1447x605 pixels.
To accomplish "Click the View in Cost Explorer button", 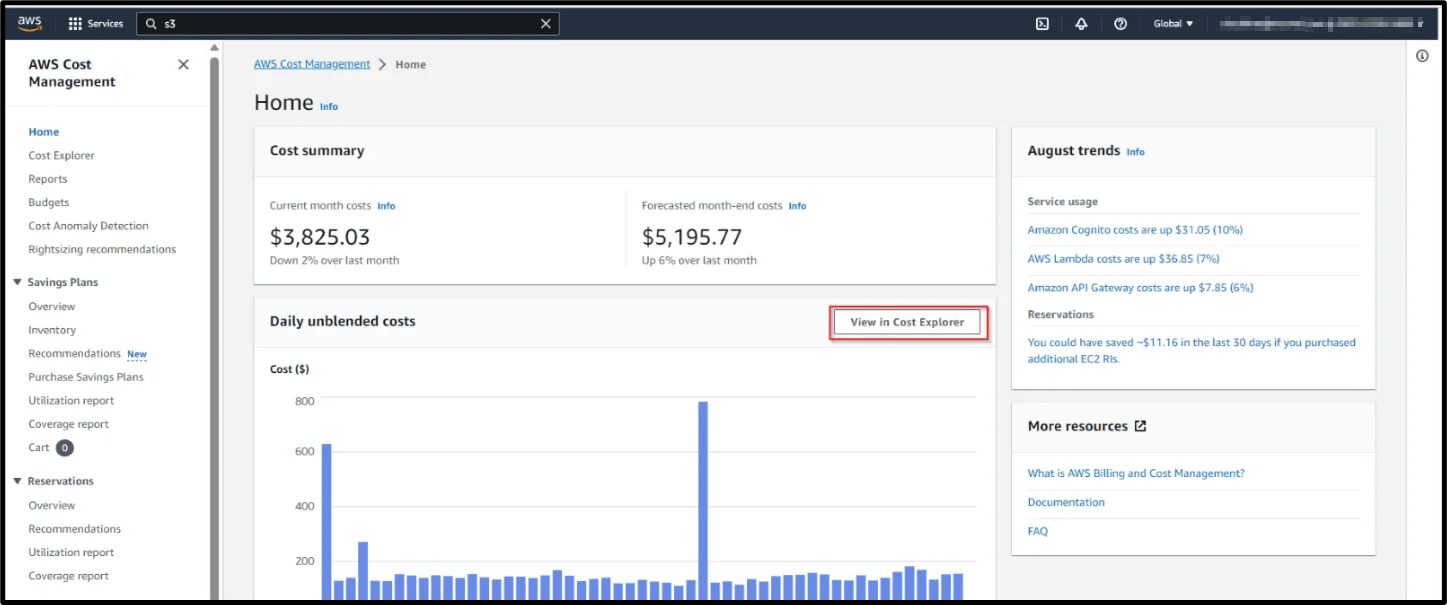I will point(907,321).
